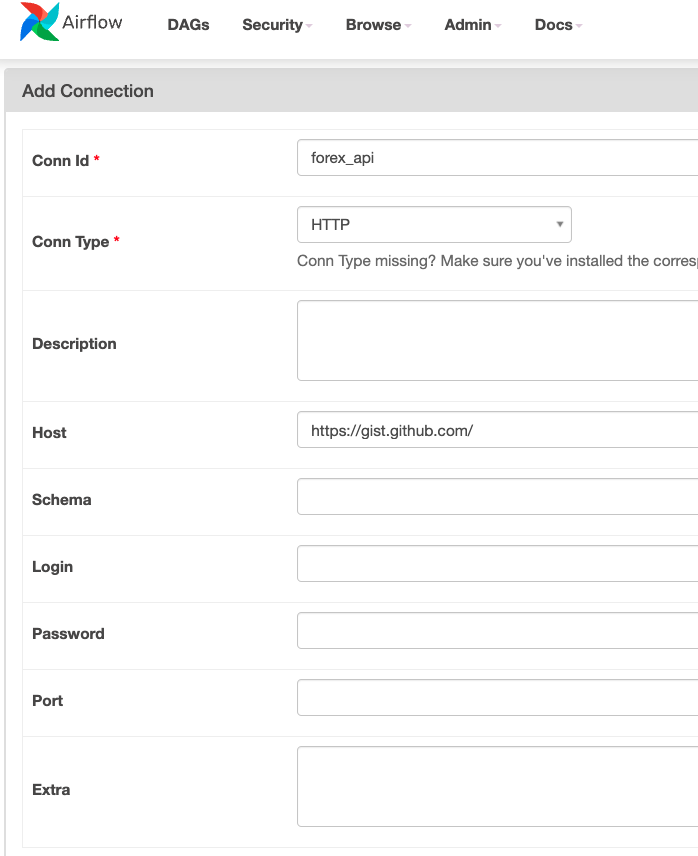
Task: Select the Host field with gist.github.com
Action: [498, 430]
